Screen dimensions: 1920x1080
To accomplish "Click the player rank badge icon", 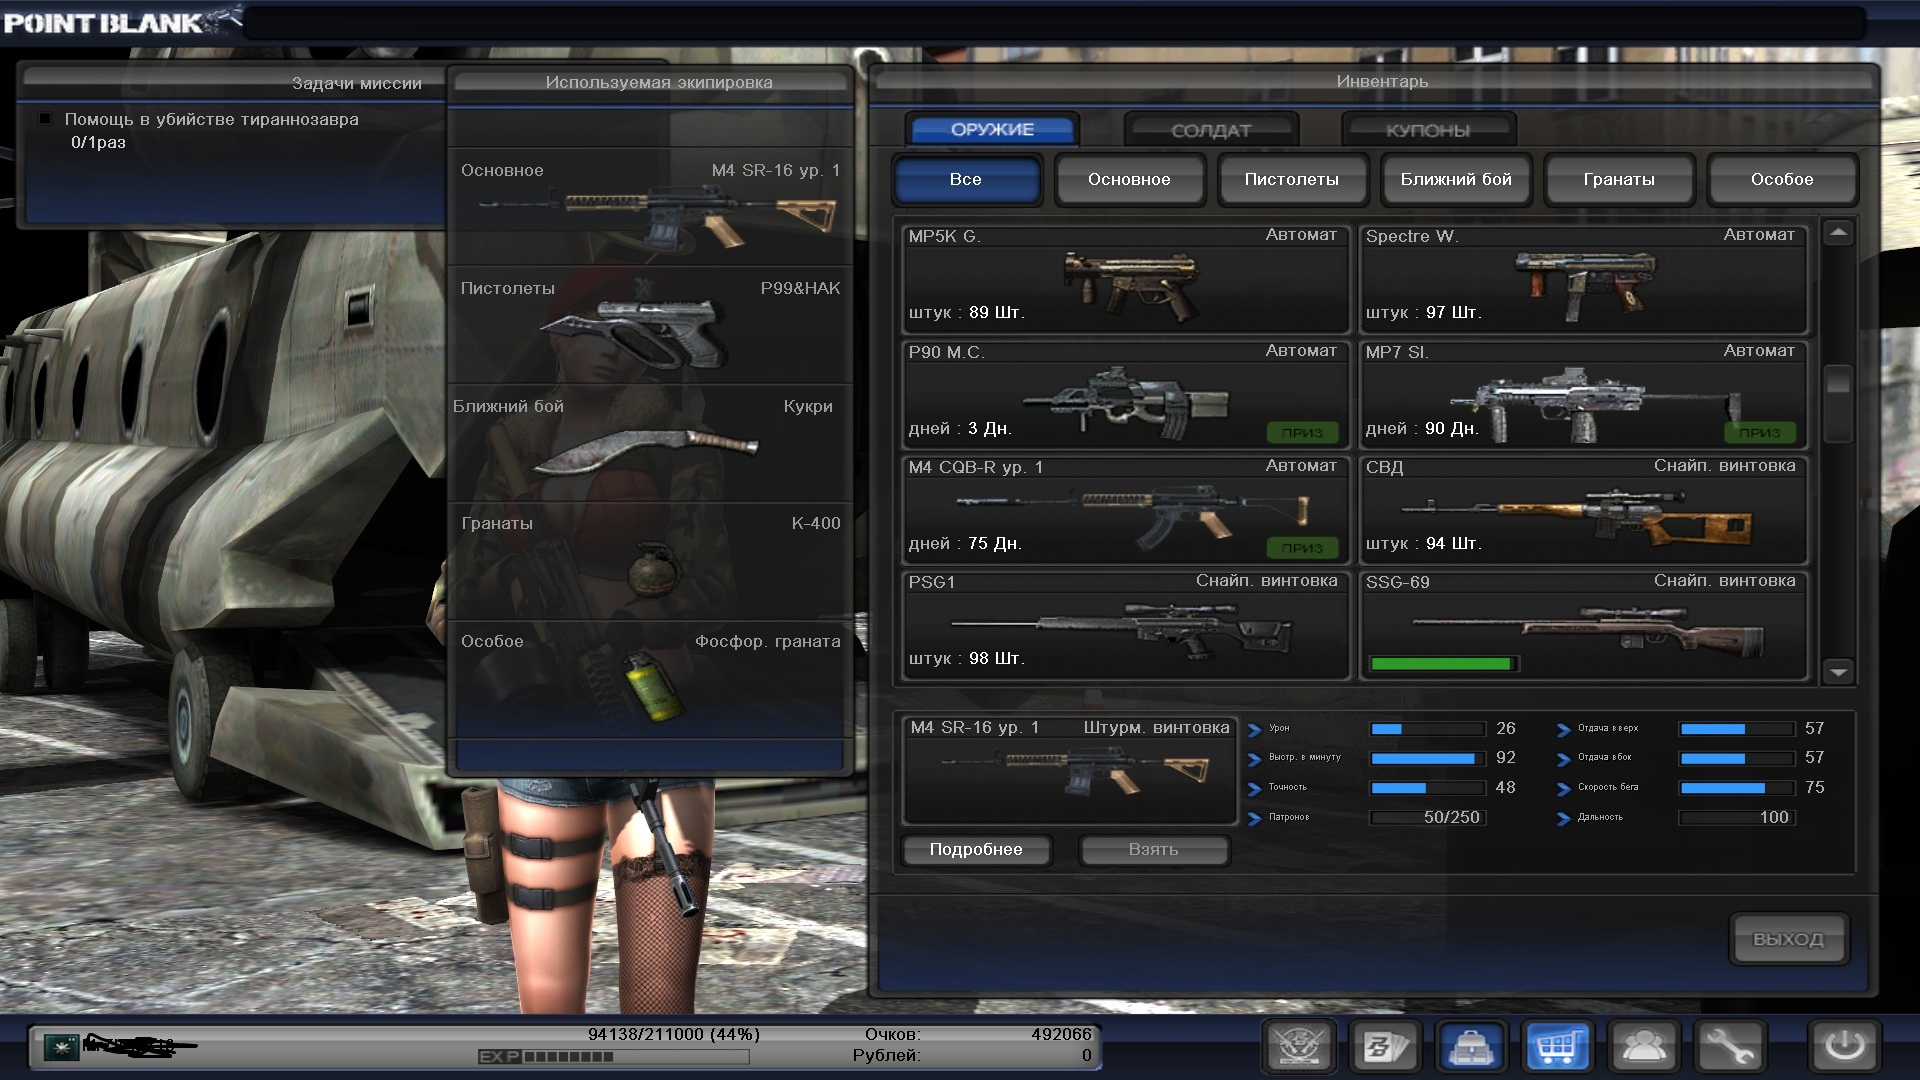I will 61,1047.
